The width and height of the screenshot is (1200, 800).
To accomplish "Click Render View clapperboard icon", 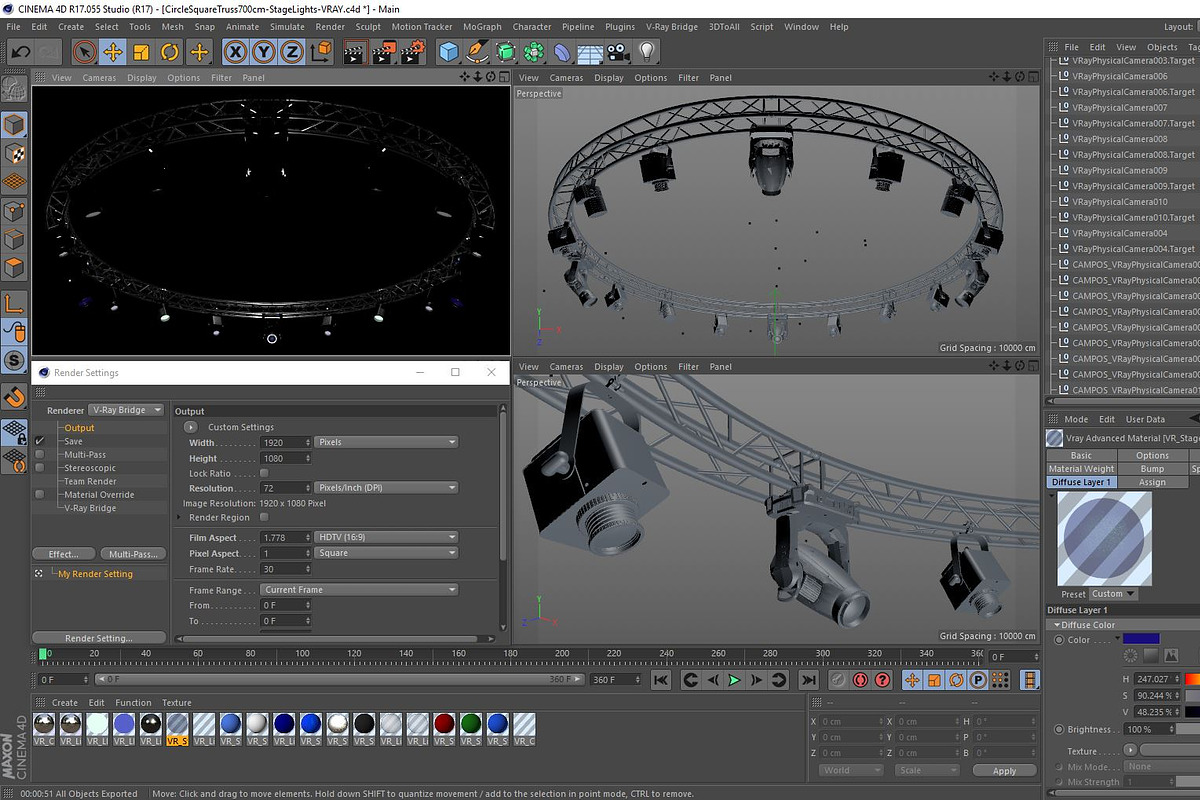I will 355,51.
